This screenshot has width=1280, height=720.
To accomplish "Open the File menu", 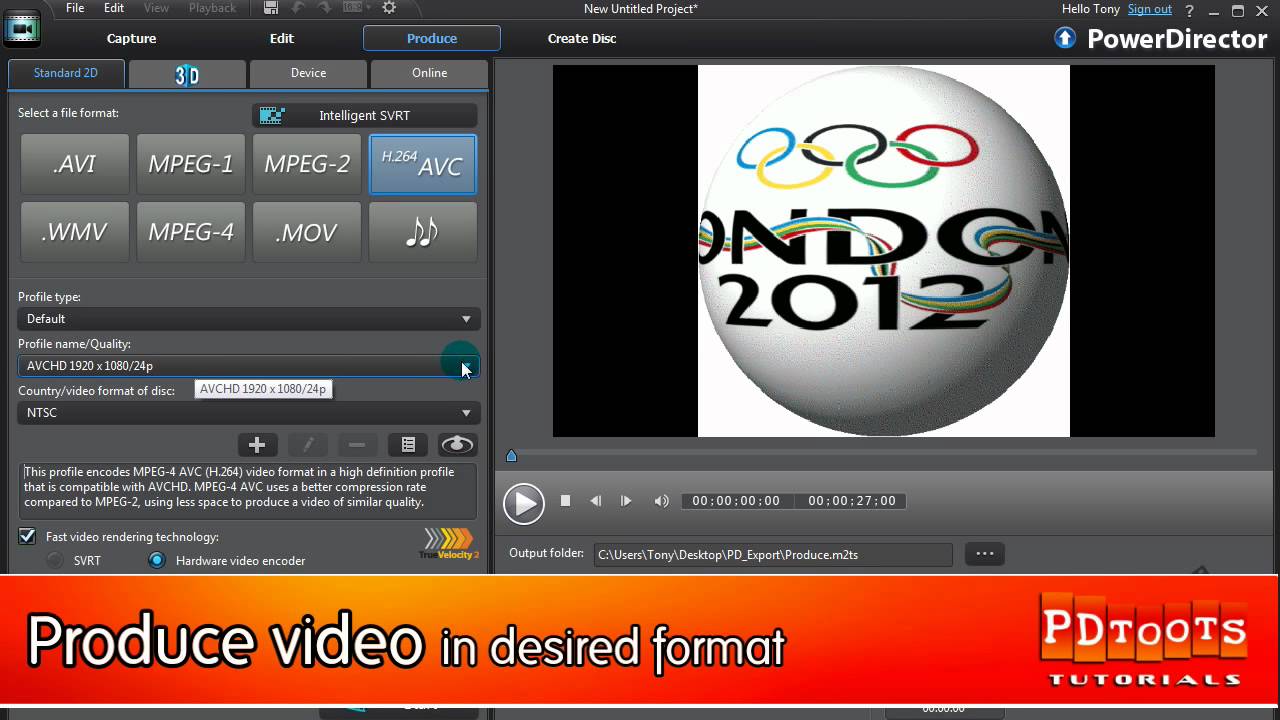I will pyautogui.click(x=75, y=8).
